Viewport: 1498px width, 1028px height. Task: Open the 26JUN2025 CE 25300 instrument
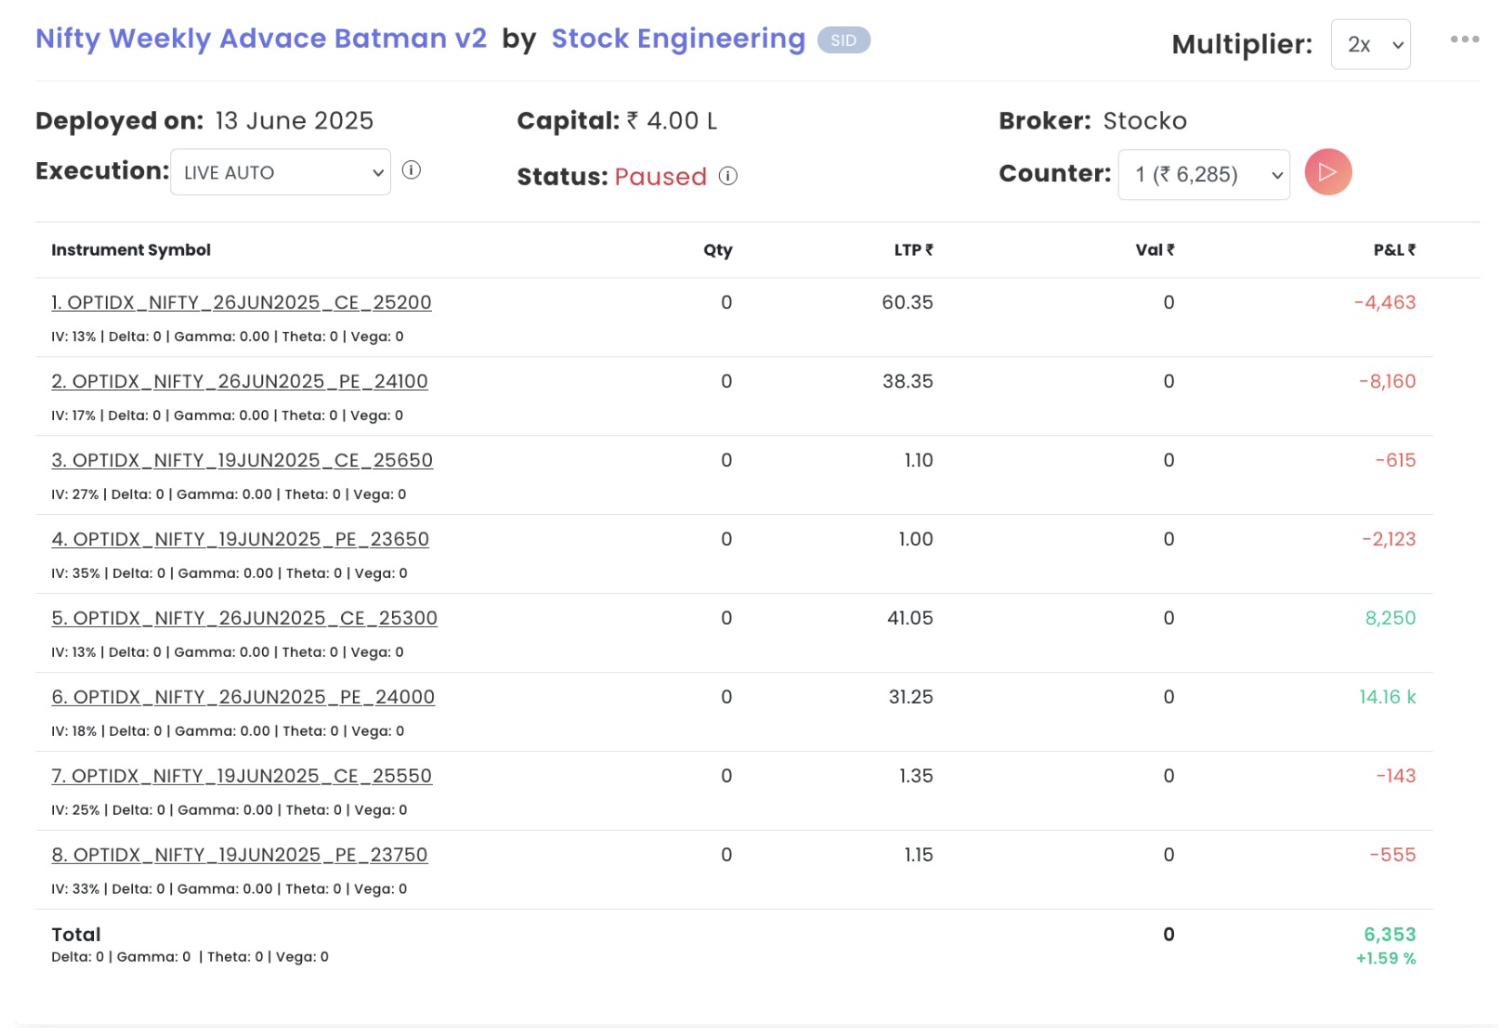[244, 618]
